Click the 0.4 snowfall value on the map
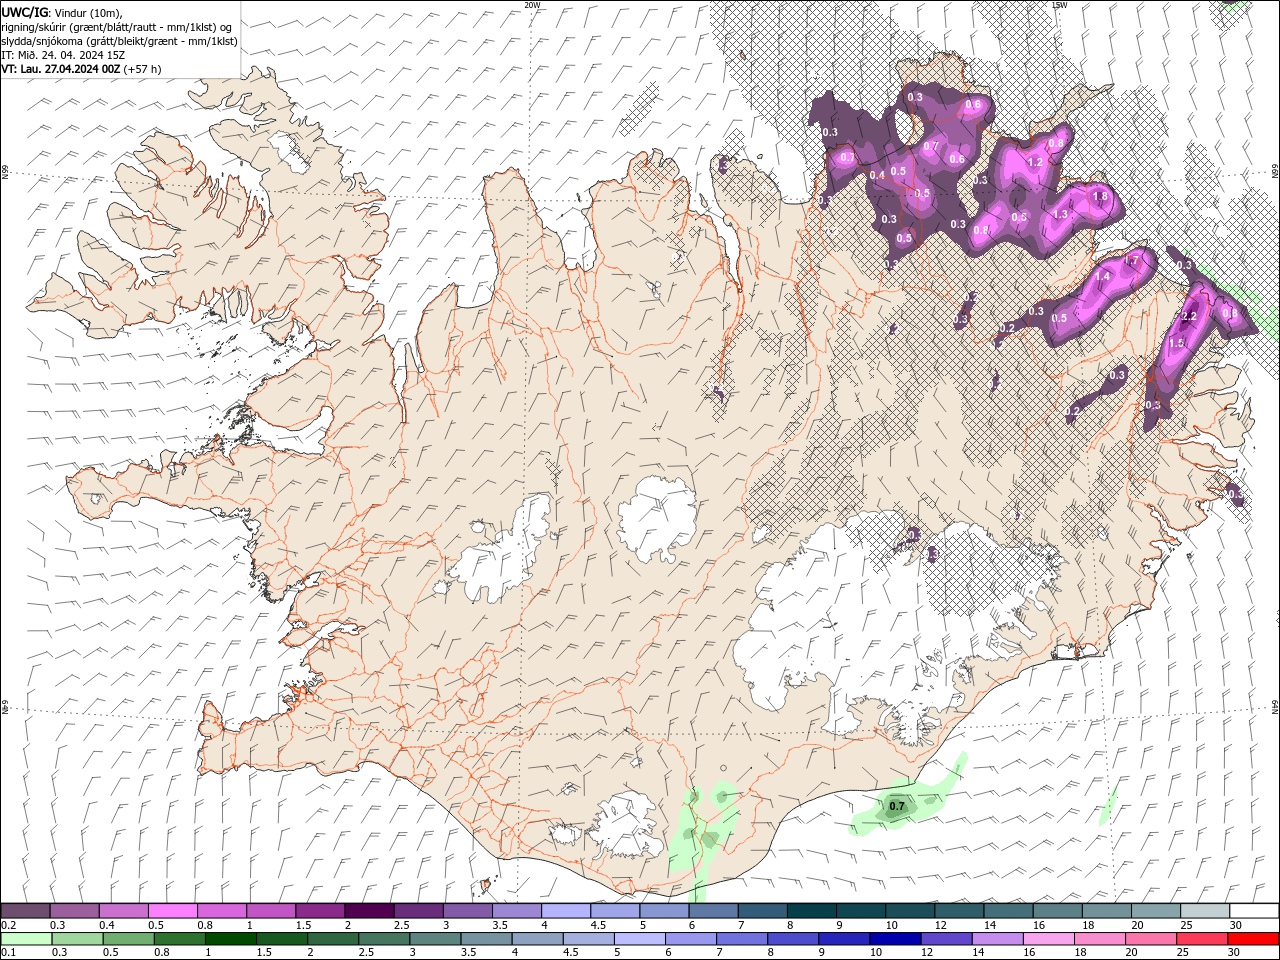This screenshot has width=1280, height=960. (877, 175)
